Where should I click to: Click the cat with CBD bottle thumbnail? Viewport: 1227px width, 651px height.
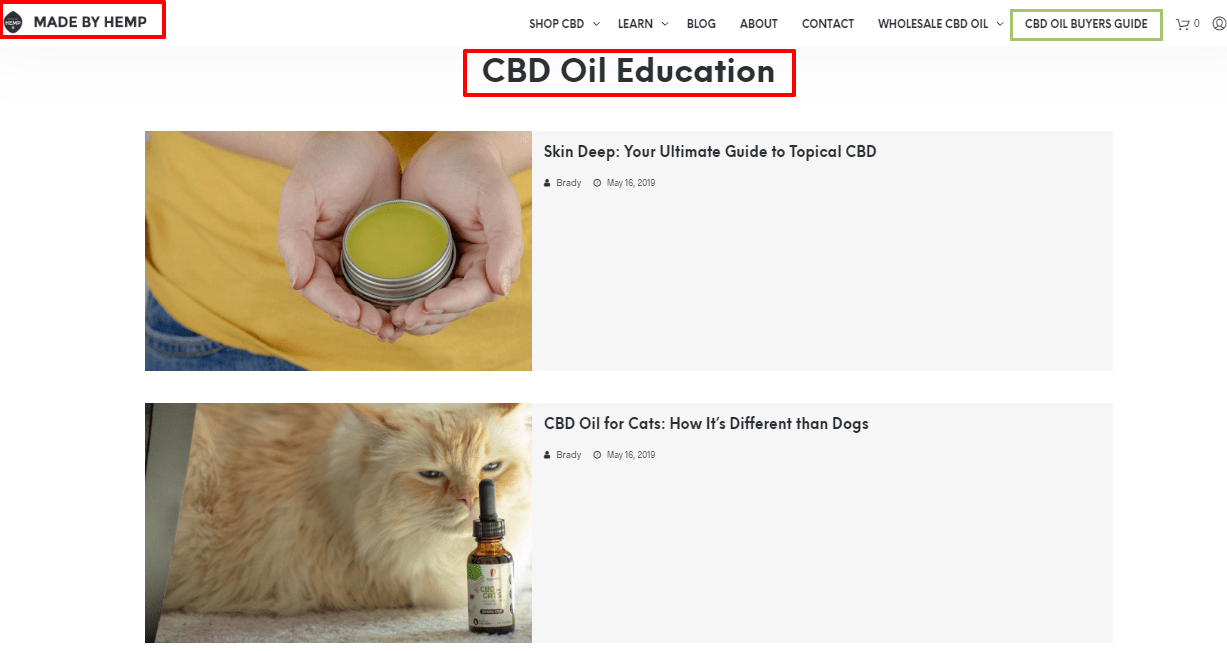pos(338,523)
